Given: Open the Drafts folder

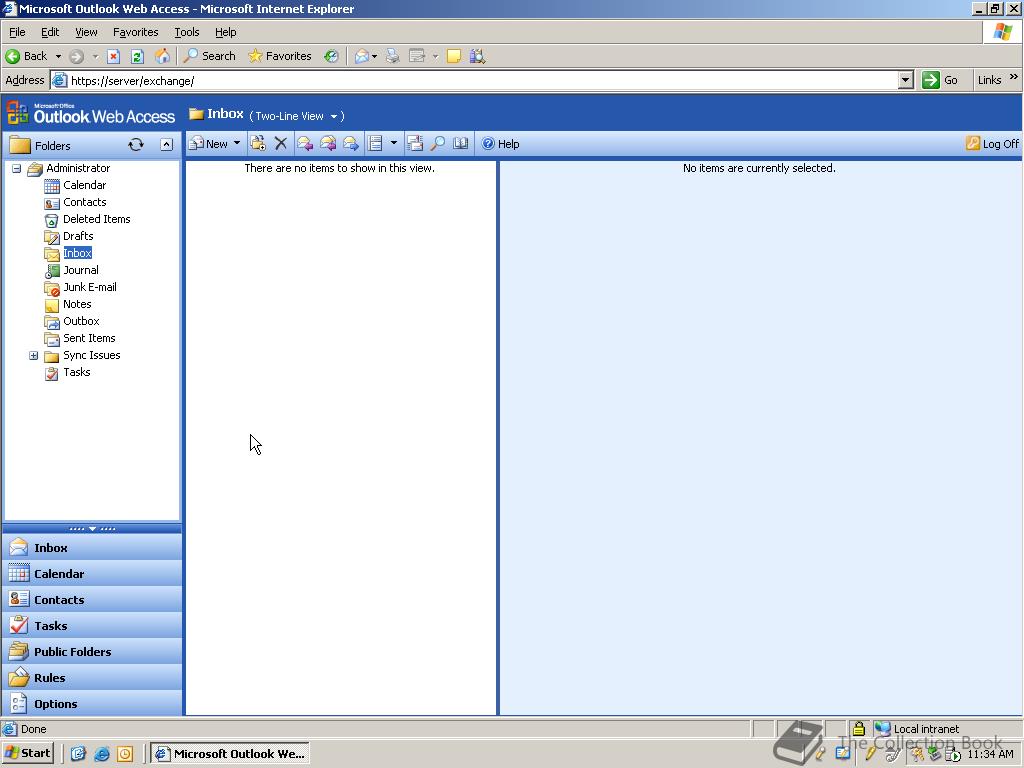Looking at the screenshot, I should pyautogui.click(x=78, y=236).
